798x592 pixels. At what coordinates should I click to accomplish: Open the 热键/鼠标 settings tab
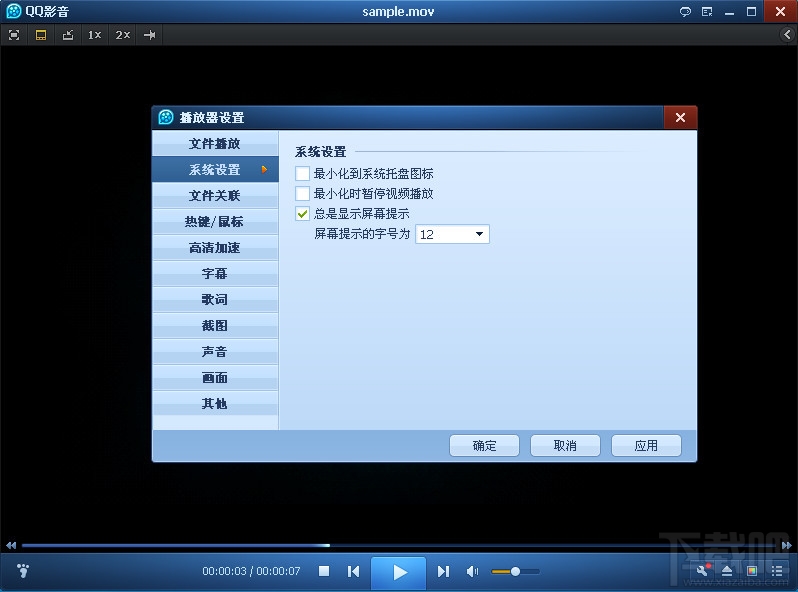click(x=215, y=221)
